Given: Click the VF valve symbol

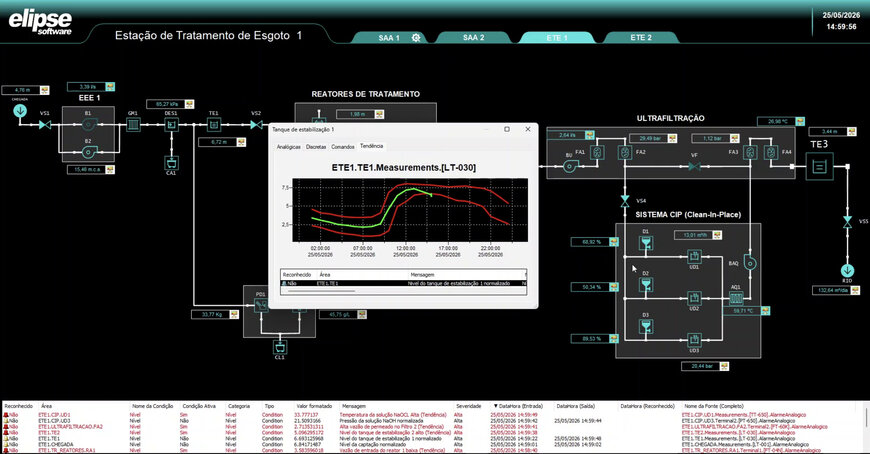Looking at the screenshot, I should coord(694,167).
